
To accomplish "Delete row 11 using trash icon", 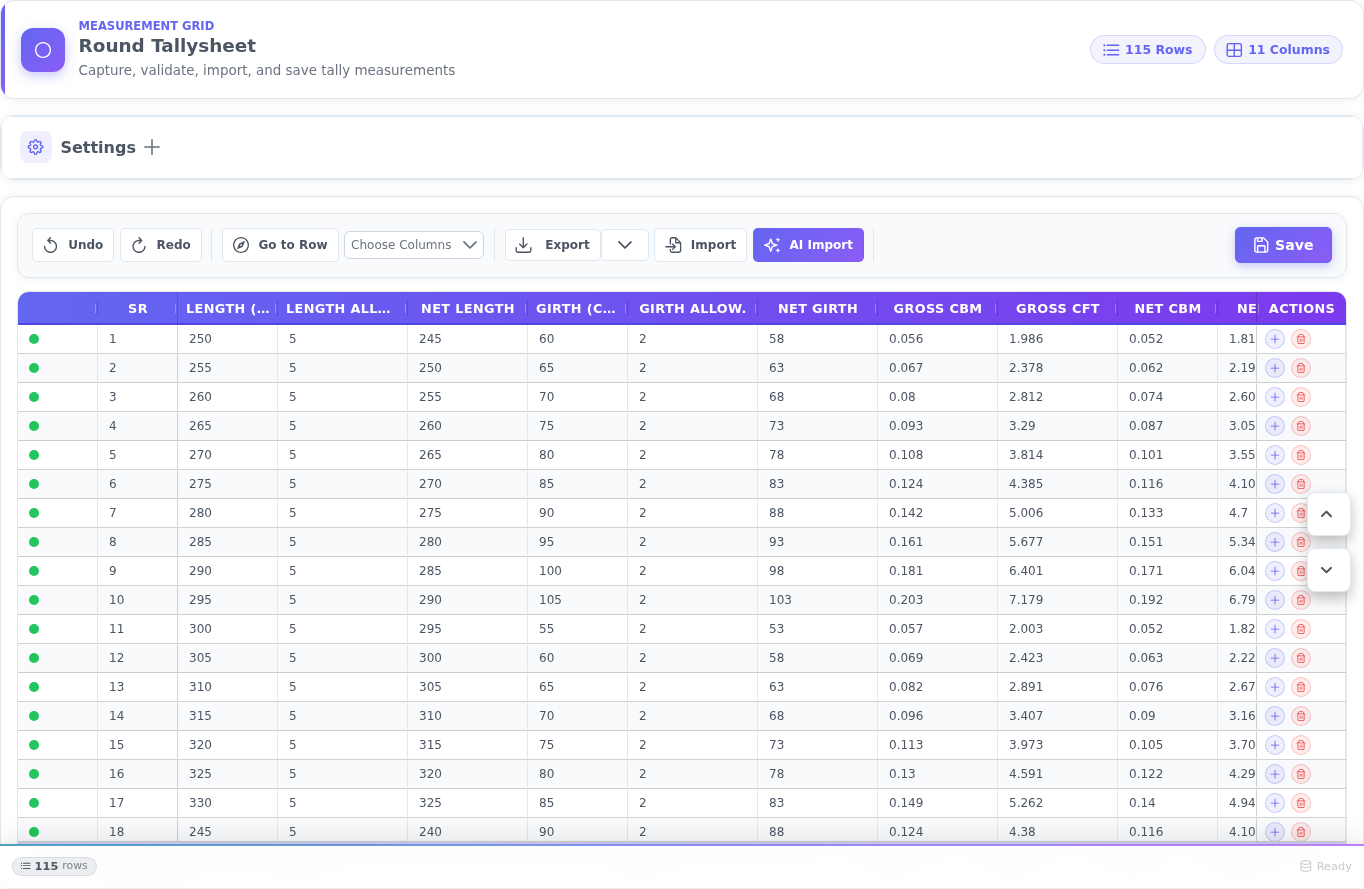I will pyautogui.click(x=1301, y=629).
